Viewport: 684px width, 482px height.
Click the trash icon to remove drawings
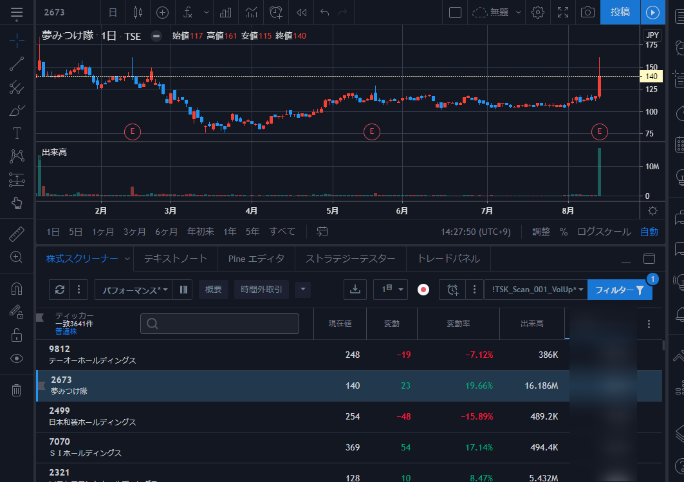tap(16, 390)
